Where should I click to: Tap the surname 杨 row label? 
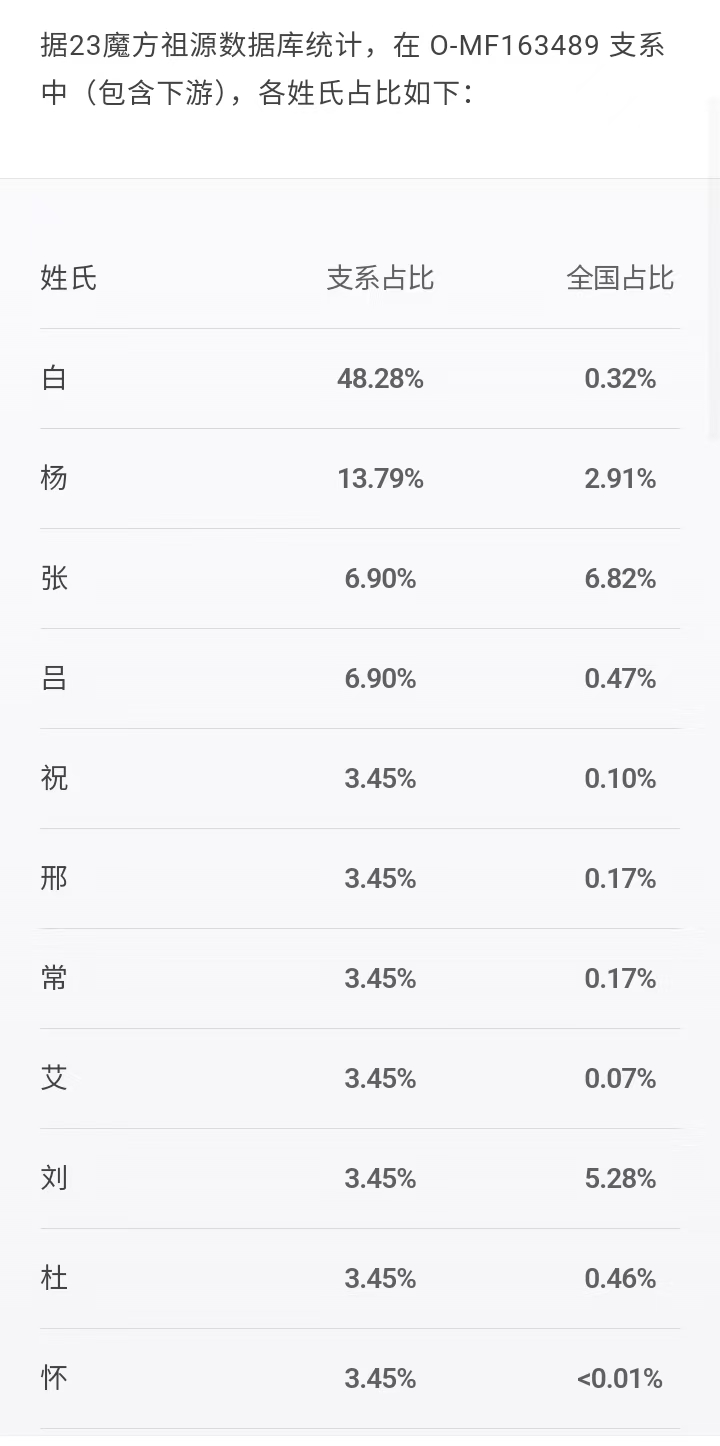coord(54,478)
